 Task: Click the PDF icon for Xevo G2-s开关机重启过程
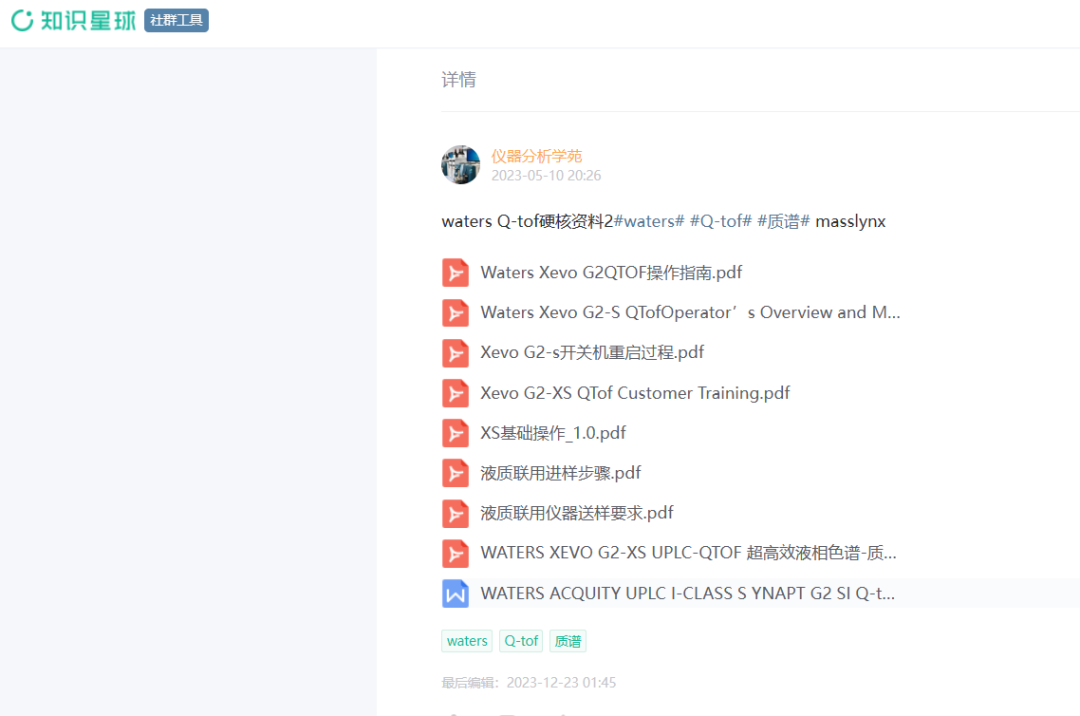pyautogui.click(x=455, y=352)
